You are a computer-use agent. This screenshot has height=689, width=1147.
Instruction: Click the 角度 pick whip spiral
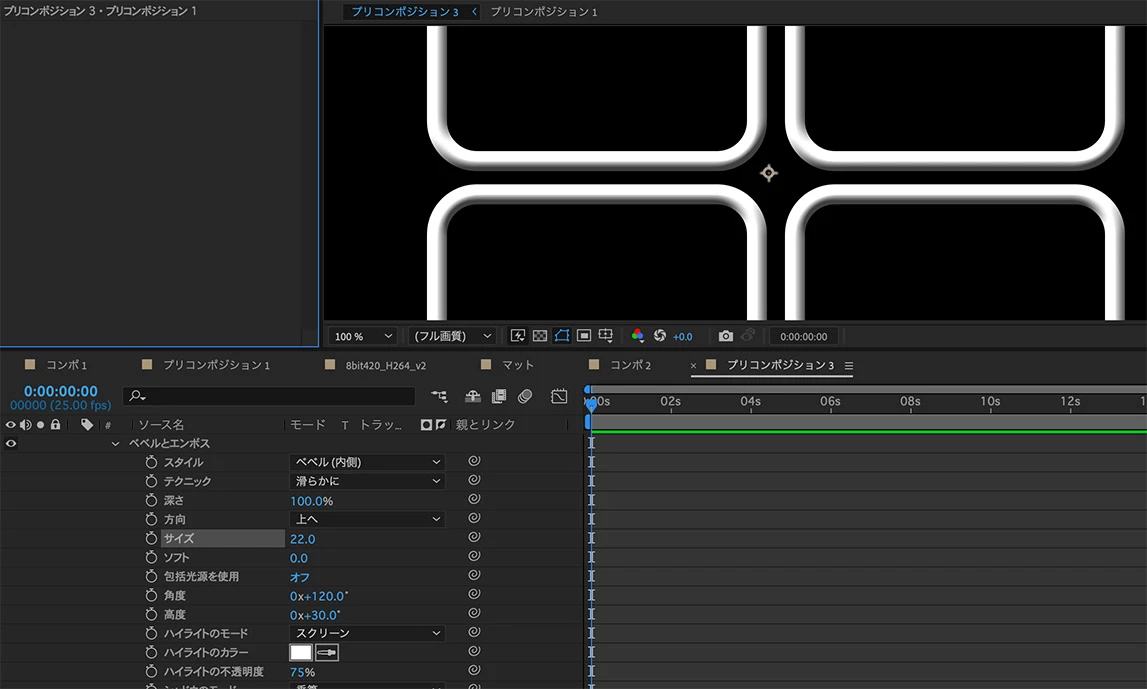tap(474, 594)
